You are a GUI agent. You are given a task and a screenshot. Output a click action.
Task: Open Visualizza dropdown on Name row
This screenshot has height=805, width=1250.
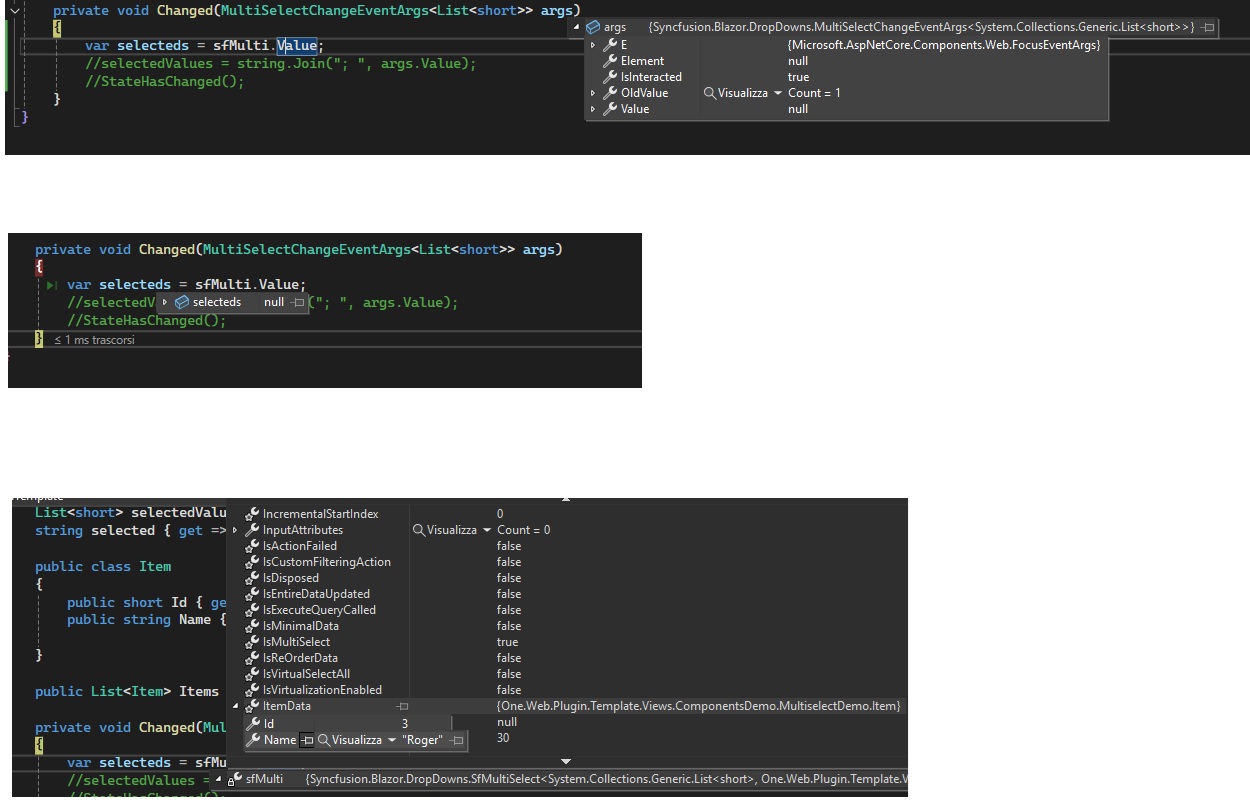(392, 740)
